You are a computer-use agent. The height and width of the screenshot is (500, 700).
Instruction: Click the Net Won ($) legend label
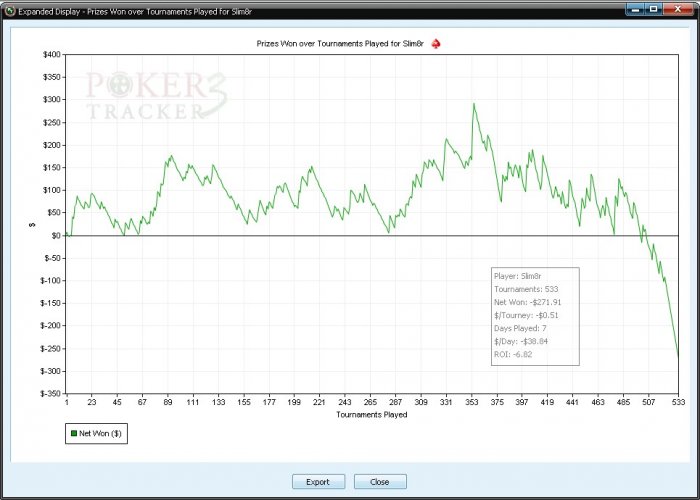[x=100, y=433]
